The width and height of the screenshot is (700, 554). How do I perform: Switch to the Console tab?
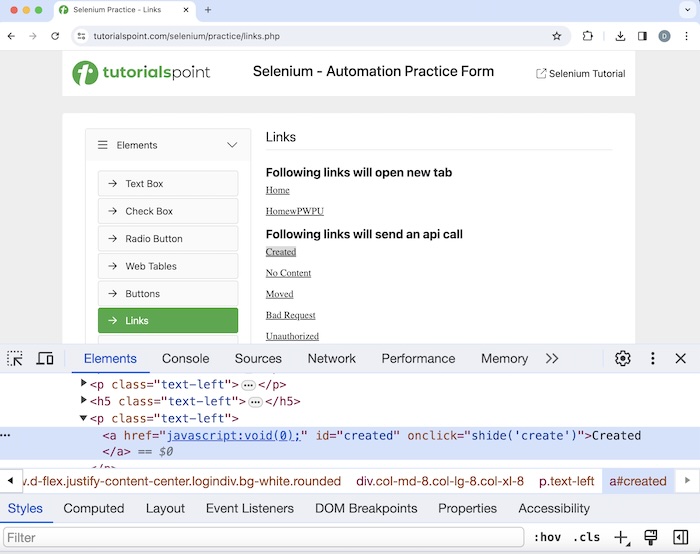pos(185,358)
